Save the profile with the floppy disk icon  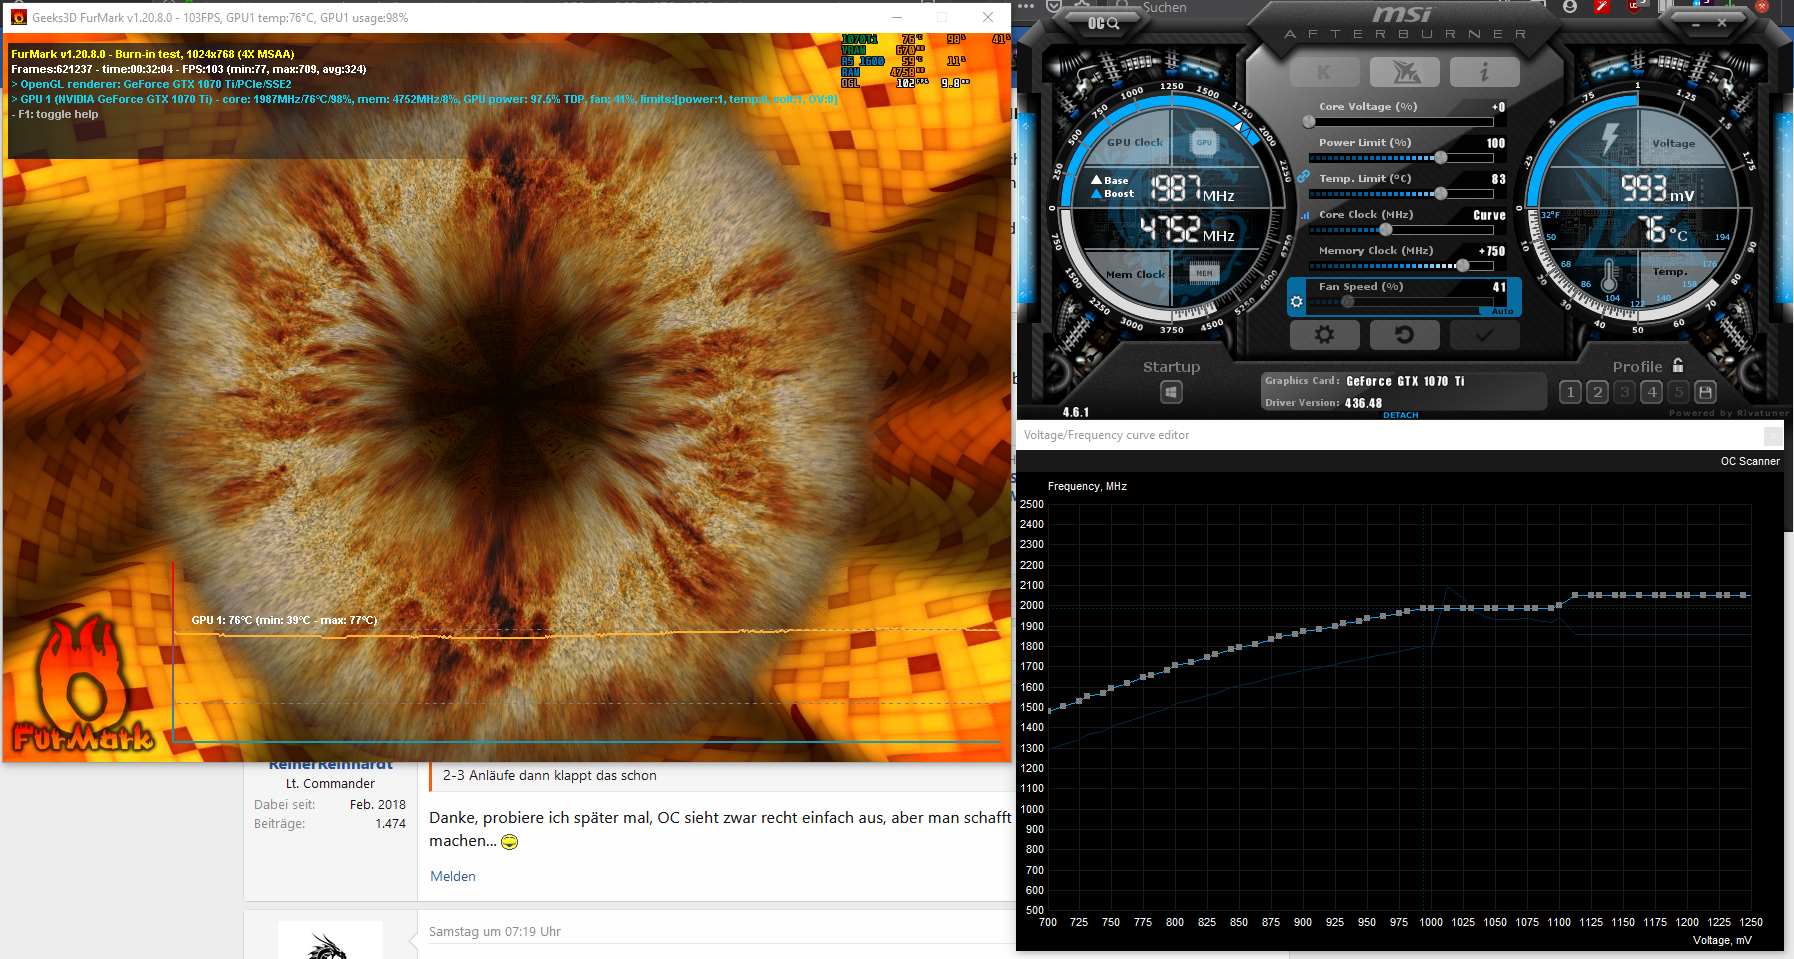coord(1705,392)
